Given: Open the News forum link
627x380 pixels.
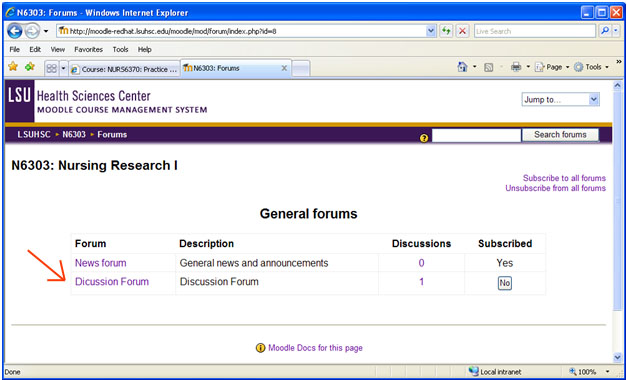Looking at the screenshot, I should coord(100,263).
